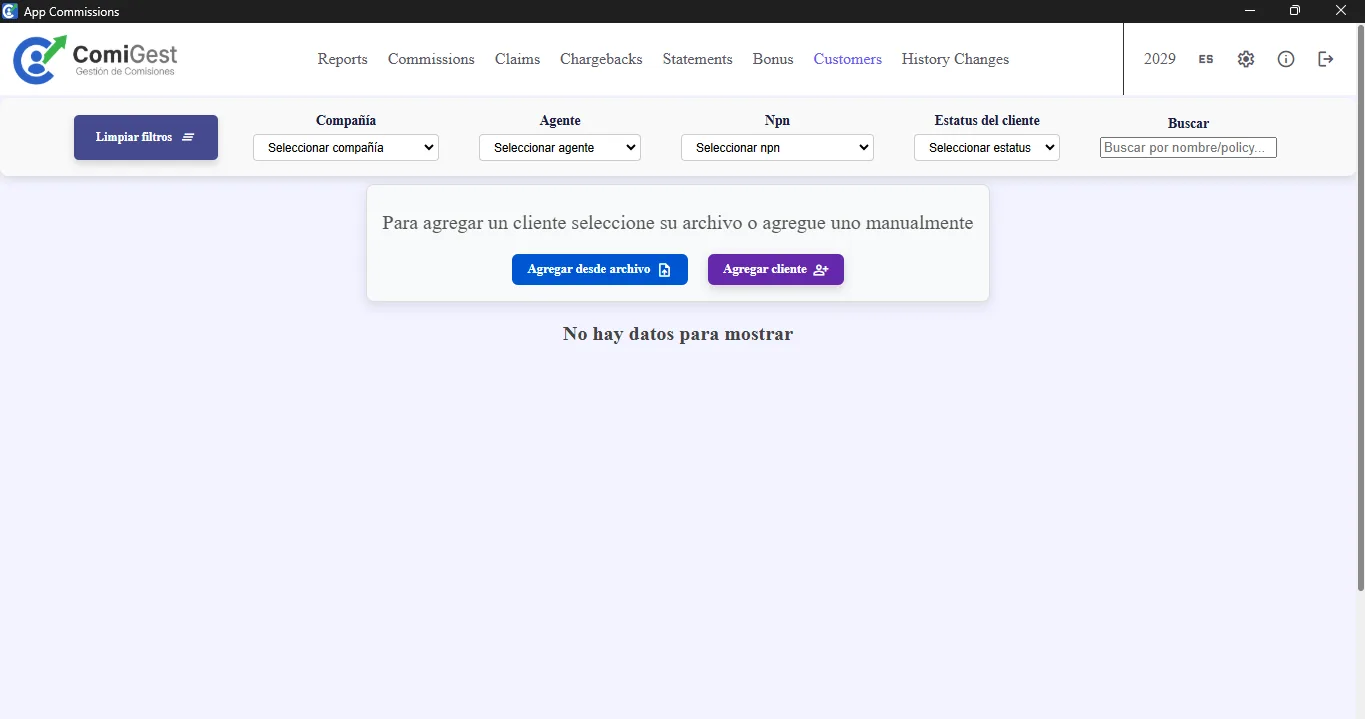Restore down the App Commissions window
This screenshot has height=719, width=1365.
(1295, 11)
